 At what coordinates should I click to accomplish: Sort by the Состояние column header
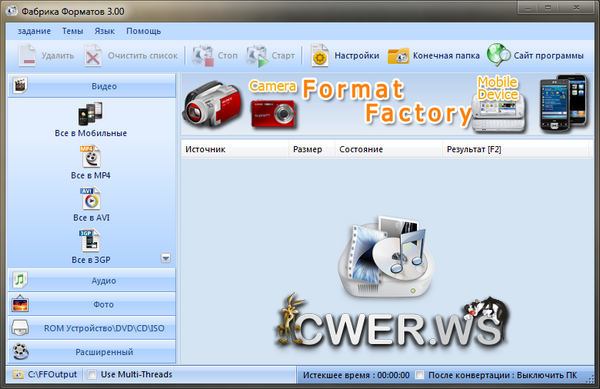tap(389, 149)
